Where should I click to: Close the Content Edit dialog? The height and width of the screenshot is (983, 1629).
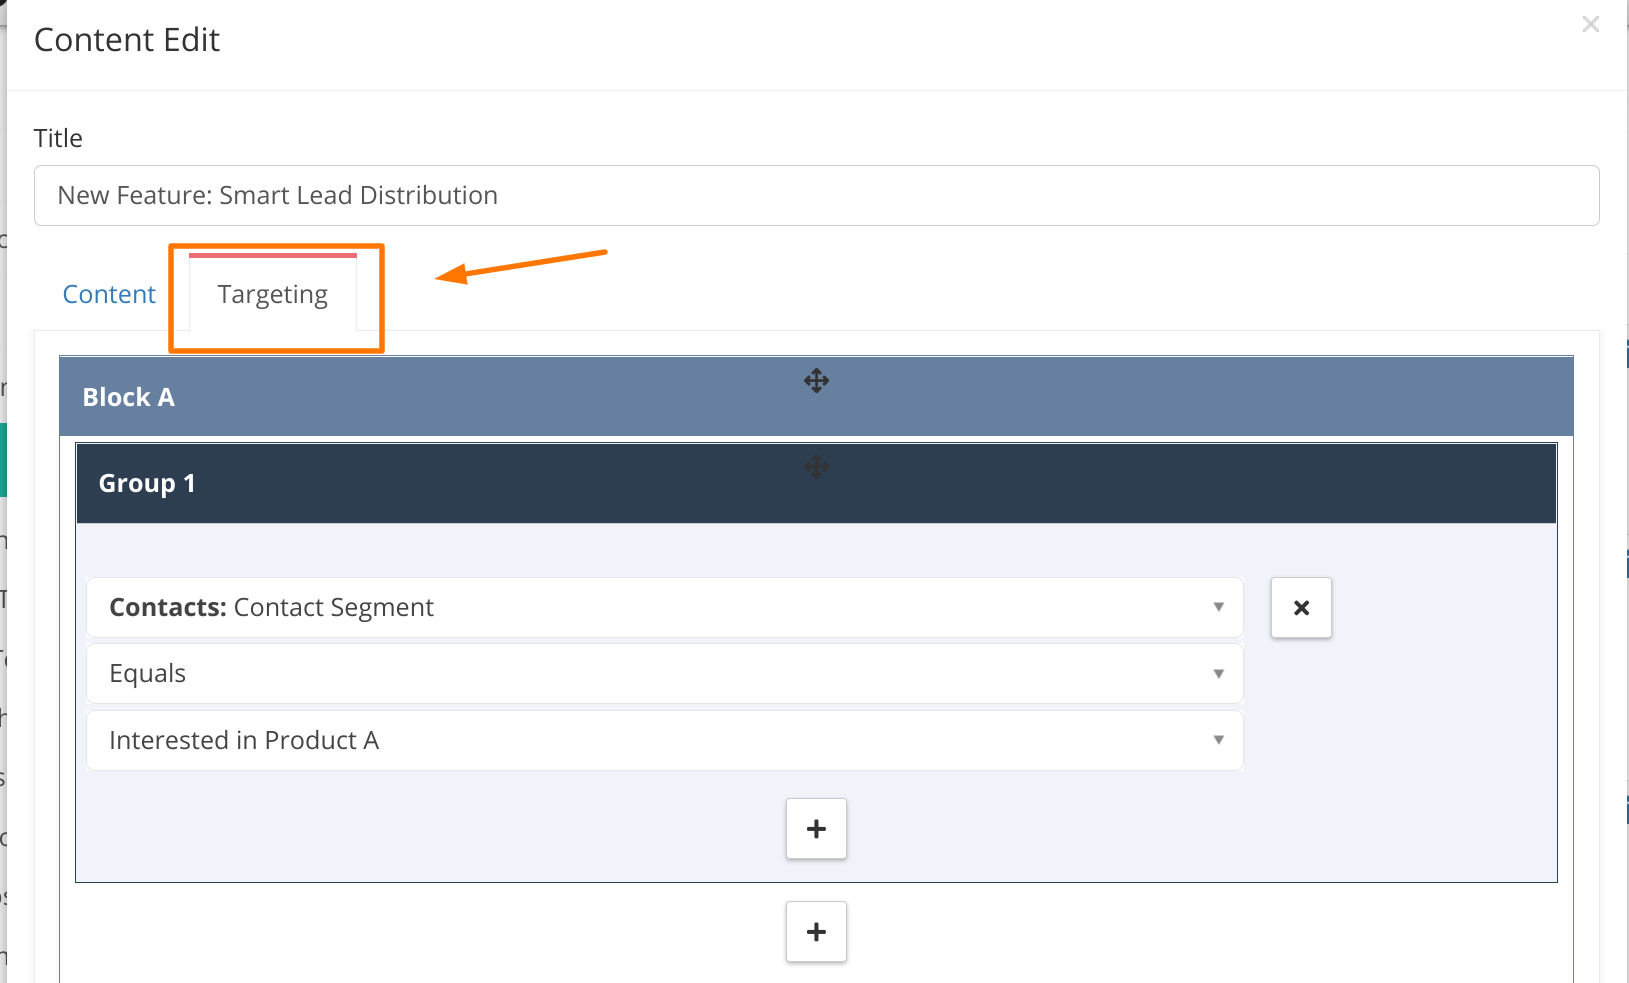click(x=1590, y=24)
